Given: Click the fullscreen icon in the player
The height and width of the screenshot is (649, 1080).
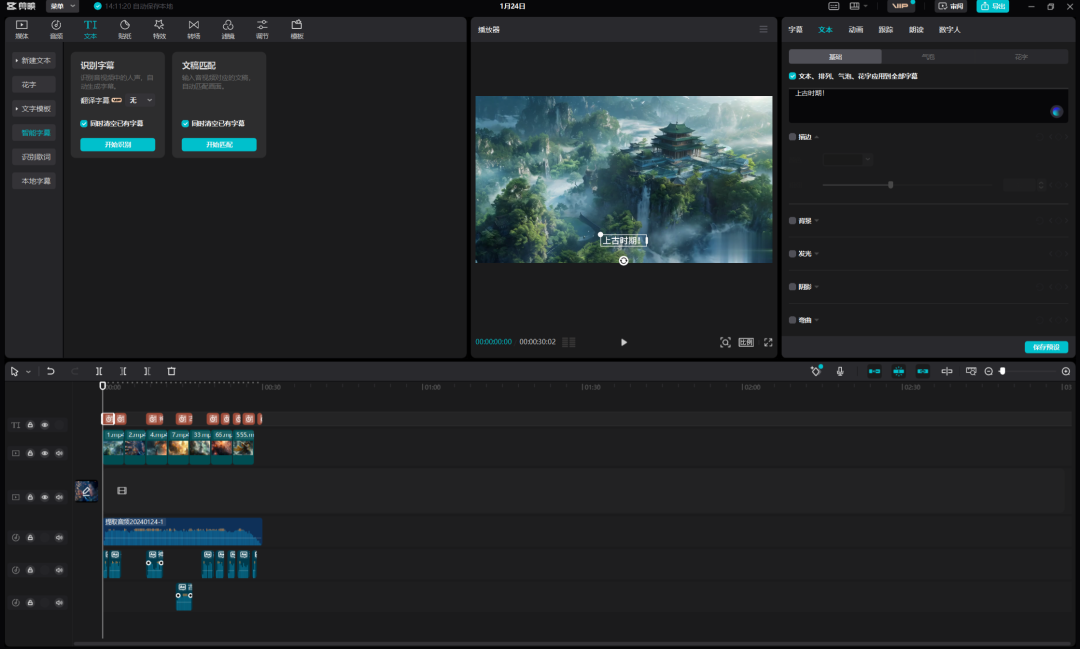Looking at the screenshot, I should 768,342.
